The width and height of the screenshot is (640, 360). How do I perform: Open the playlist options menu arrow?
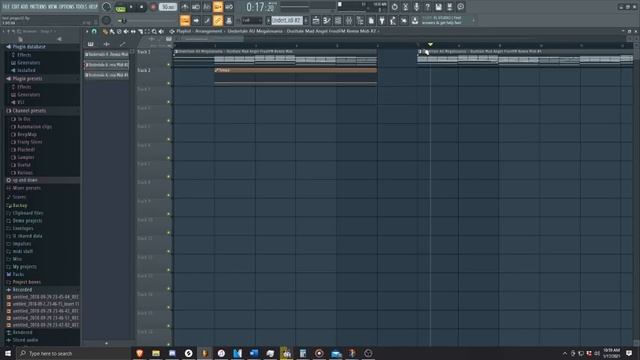click(x=87, y=31)
